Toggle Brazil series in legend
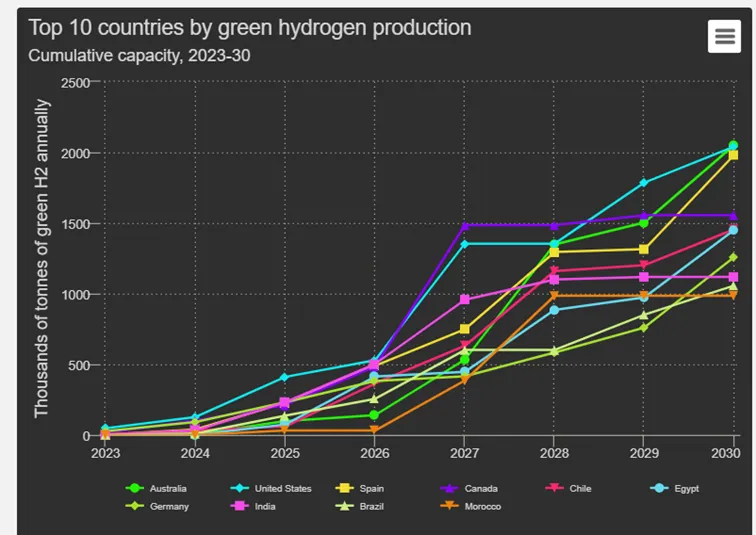Viewport: 756px width, 535px height. click(360, 506)
